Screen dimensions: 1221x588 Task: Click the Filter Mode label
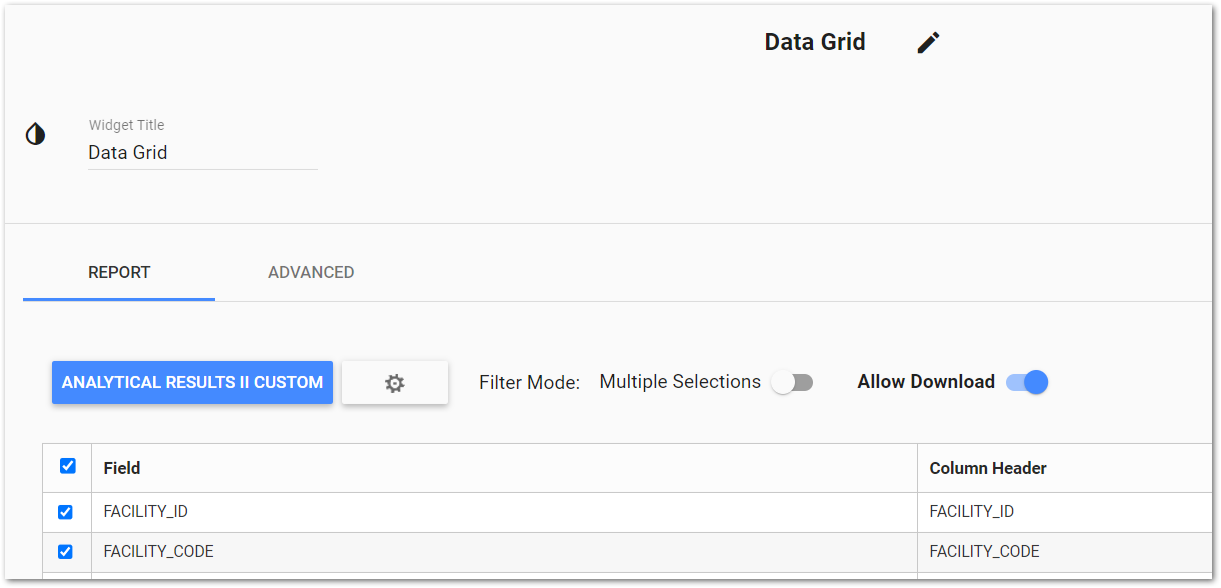[x=529, y=382]
